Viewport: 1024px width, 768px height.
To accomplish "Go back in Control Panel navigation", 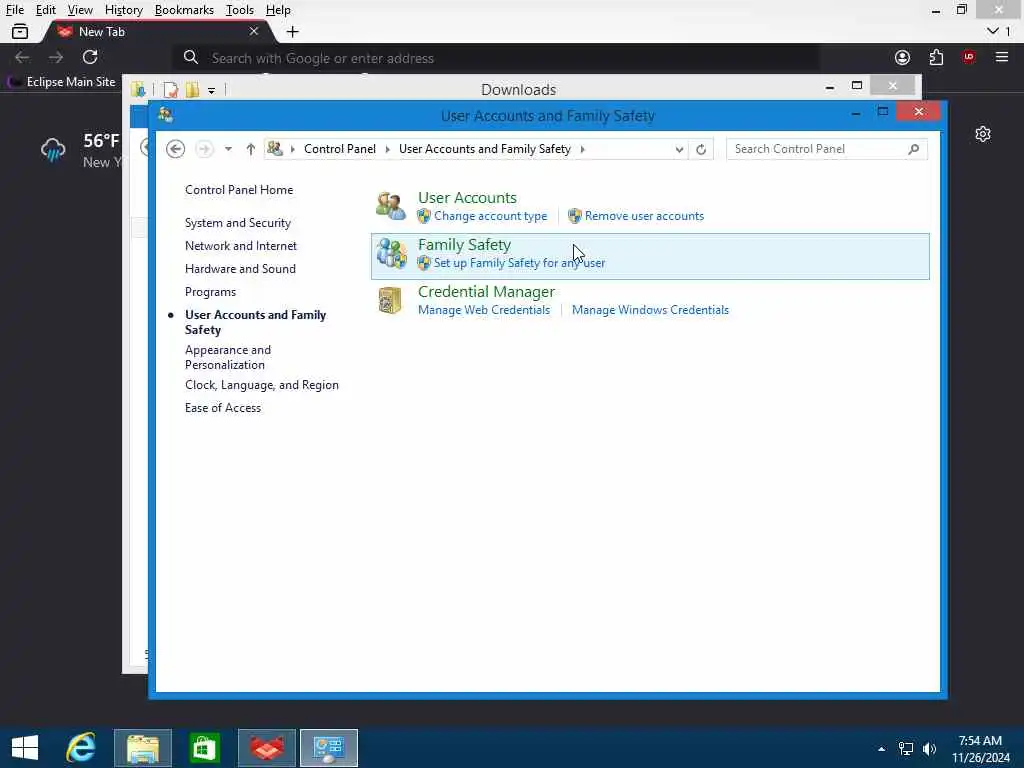I will coord(175,149).
